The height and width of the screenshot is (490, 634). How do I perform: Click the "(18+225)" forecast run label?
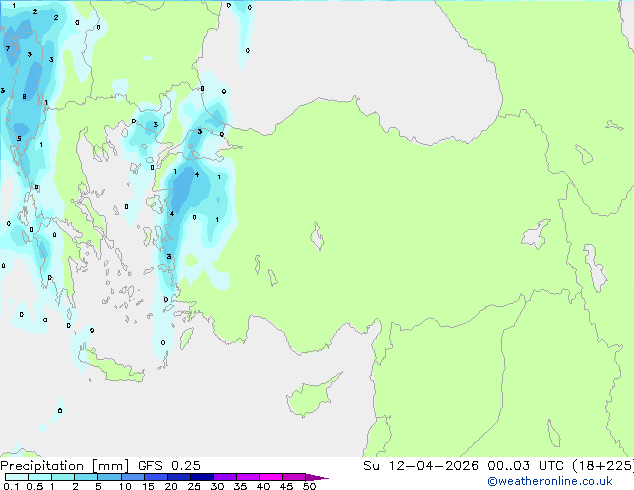point(603,466)
